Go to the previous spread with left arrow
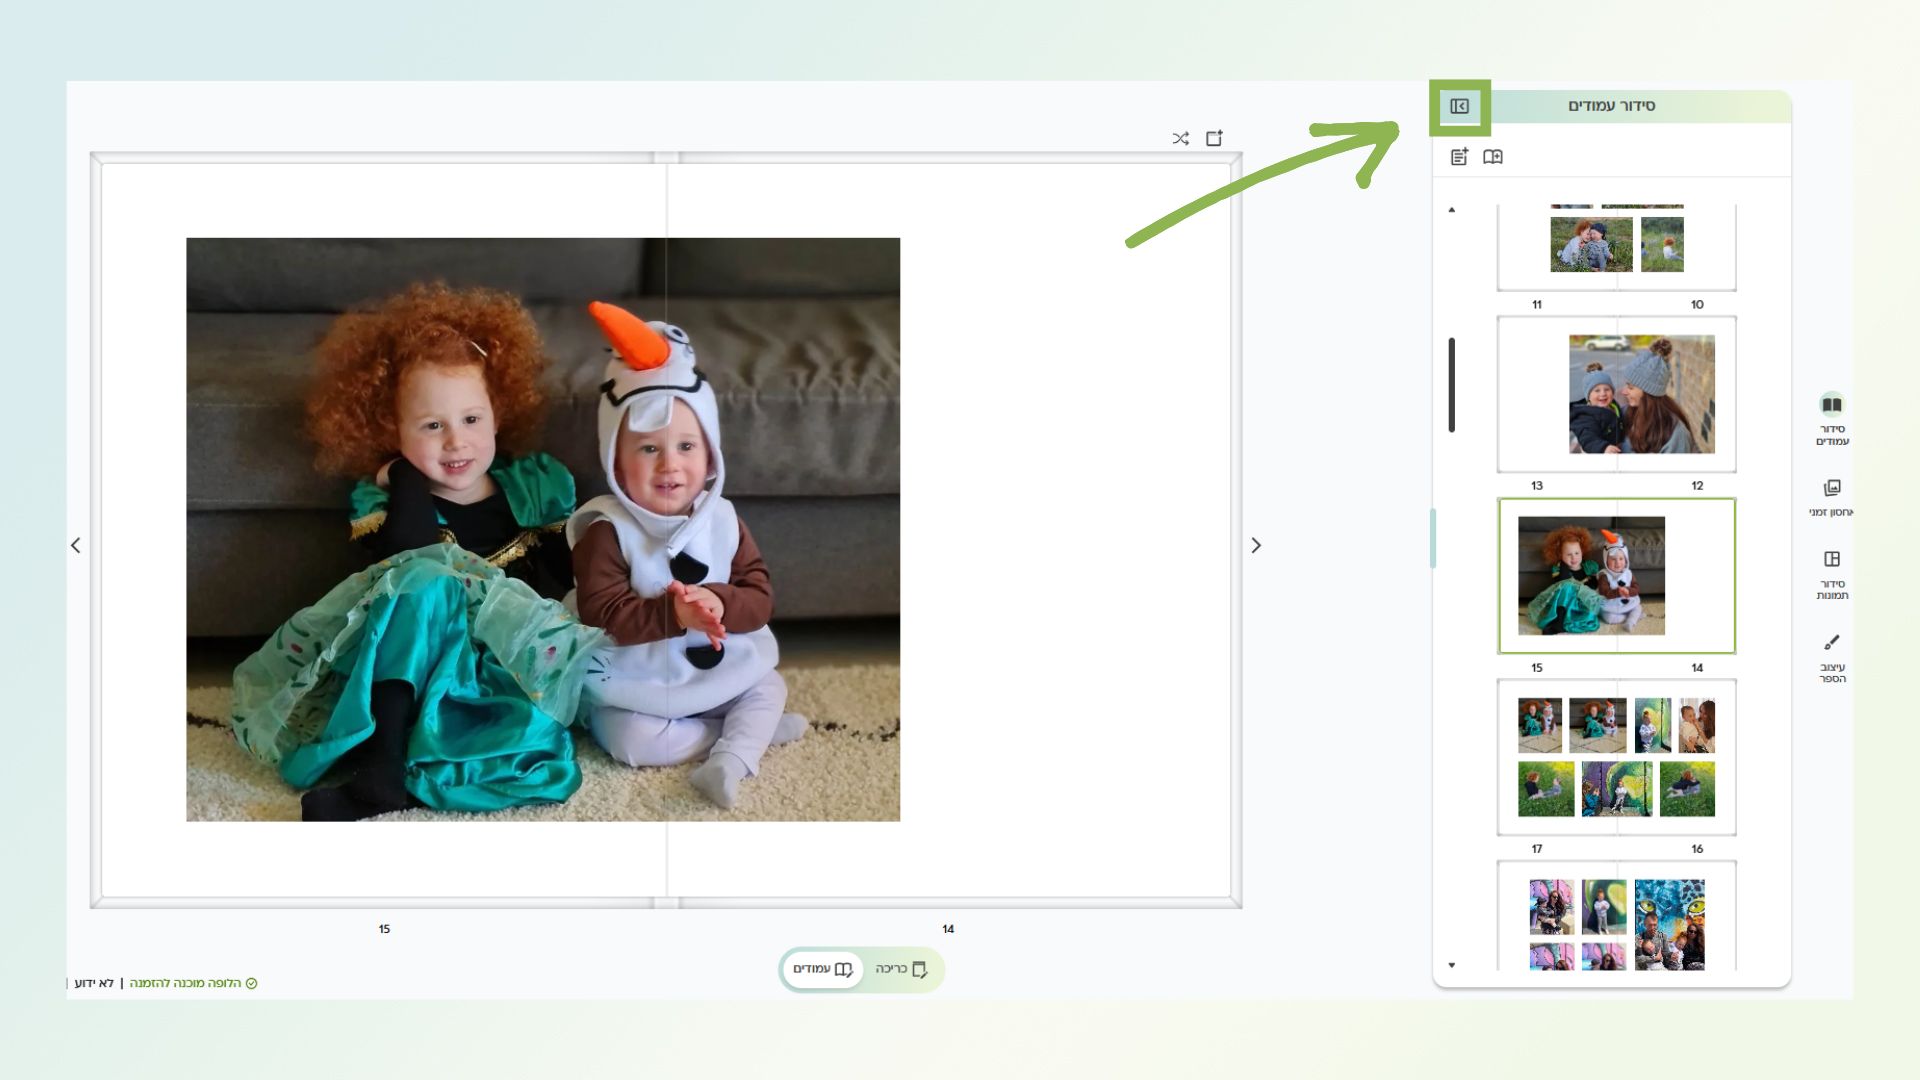1920x1080 pixels. (x=76, y=545)
